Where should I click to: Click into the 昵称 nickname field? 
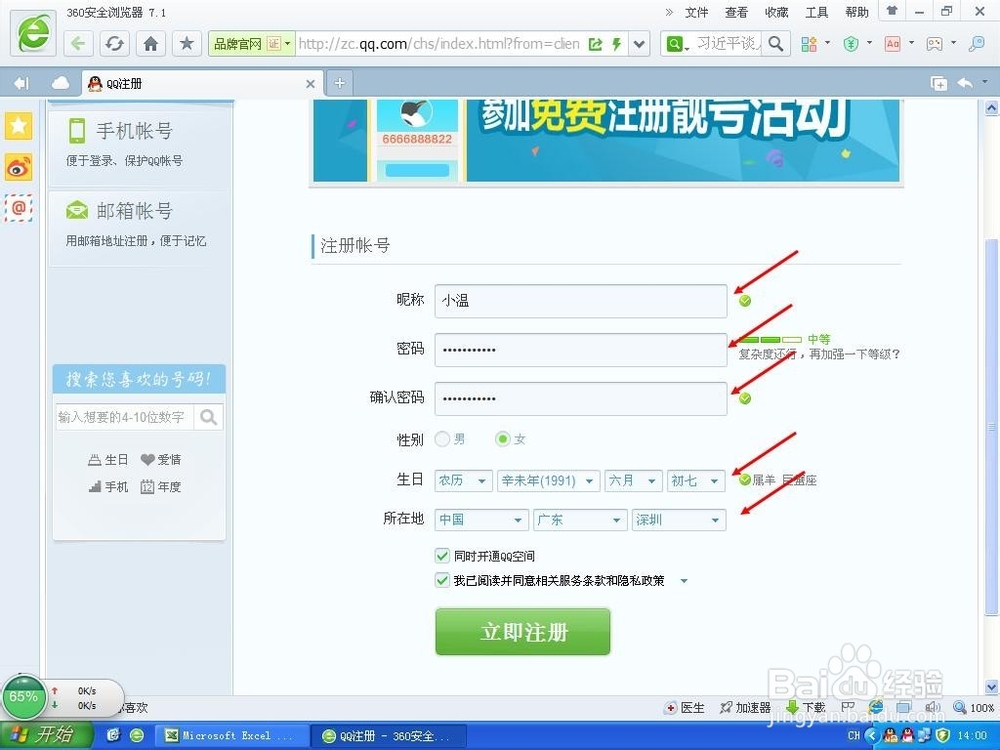coord(581,300)
